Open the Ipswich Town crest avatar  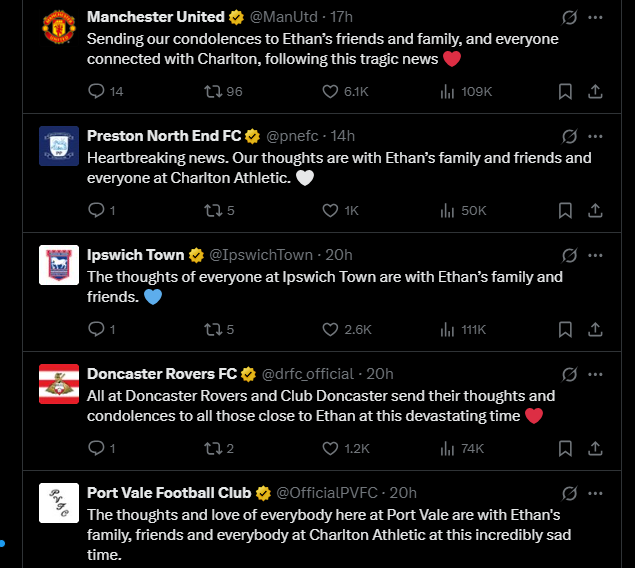coord(59,265)
